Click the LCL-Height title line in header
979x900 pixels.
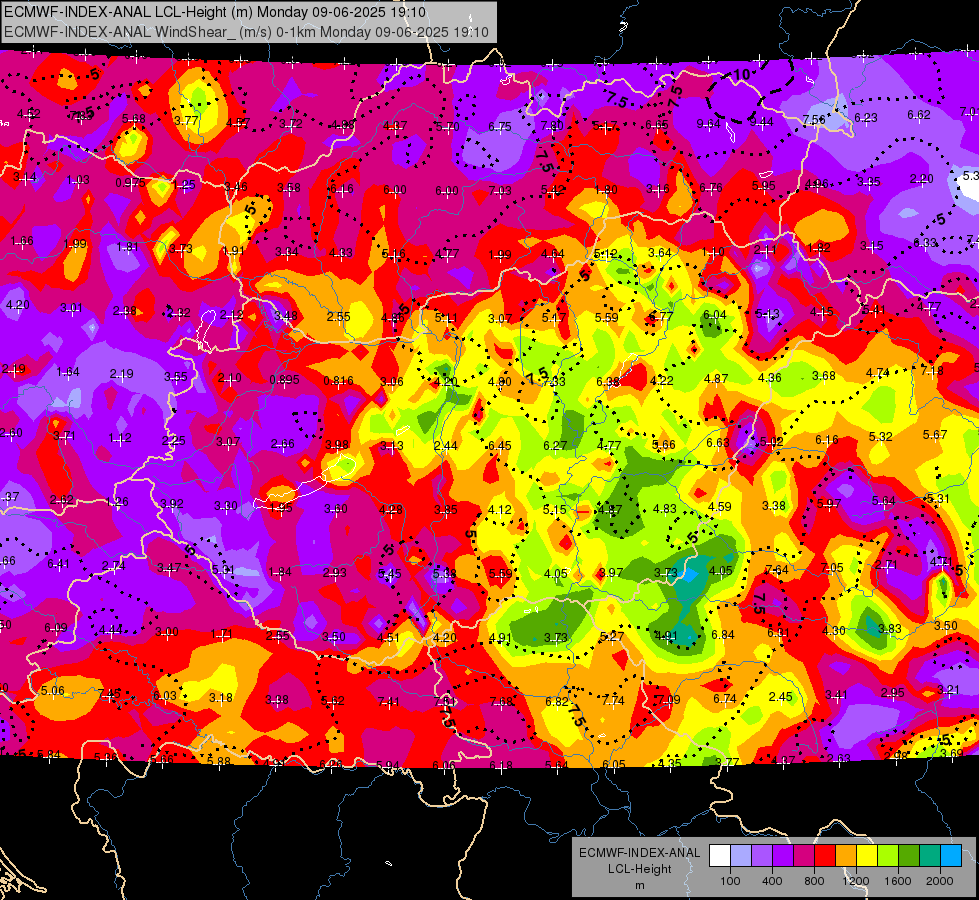pos(215,12)
